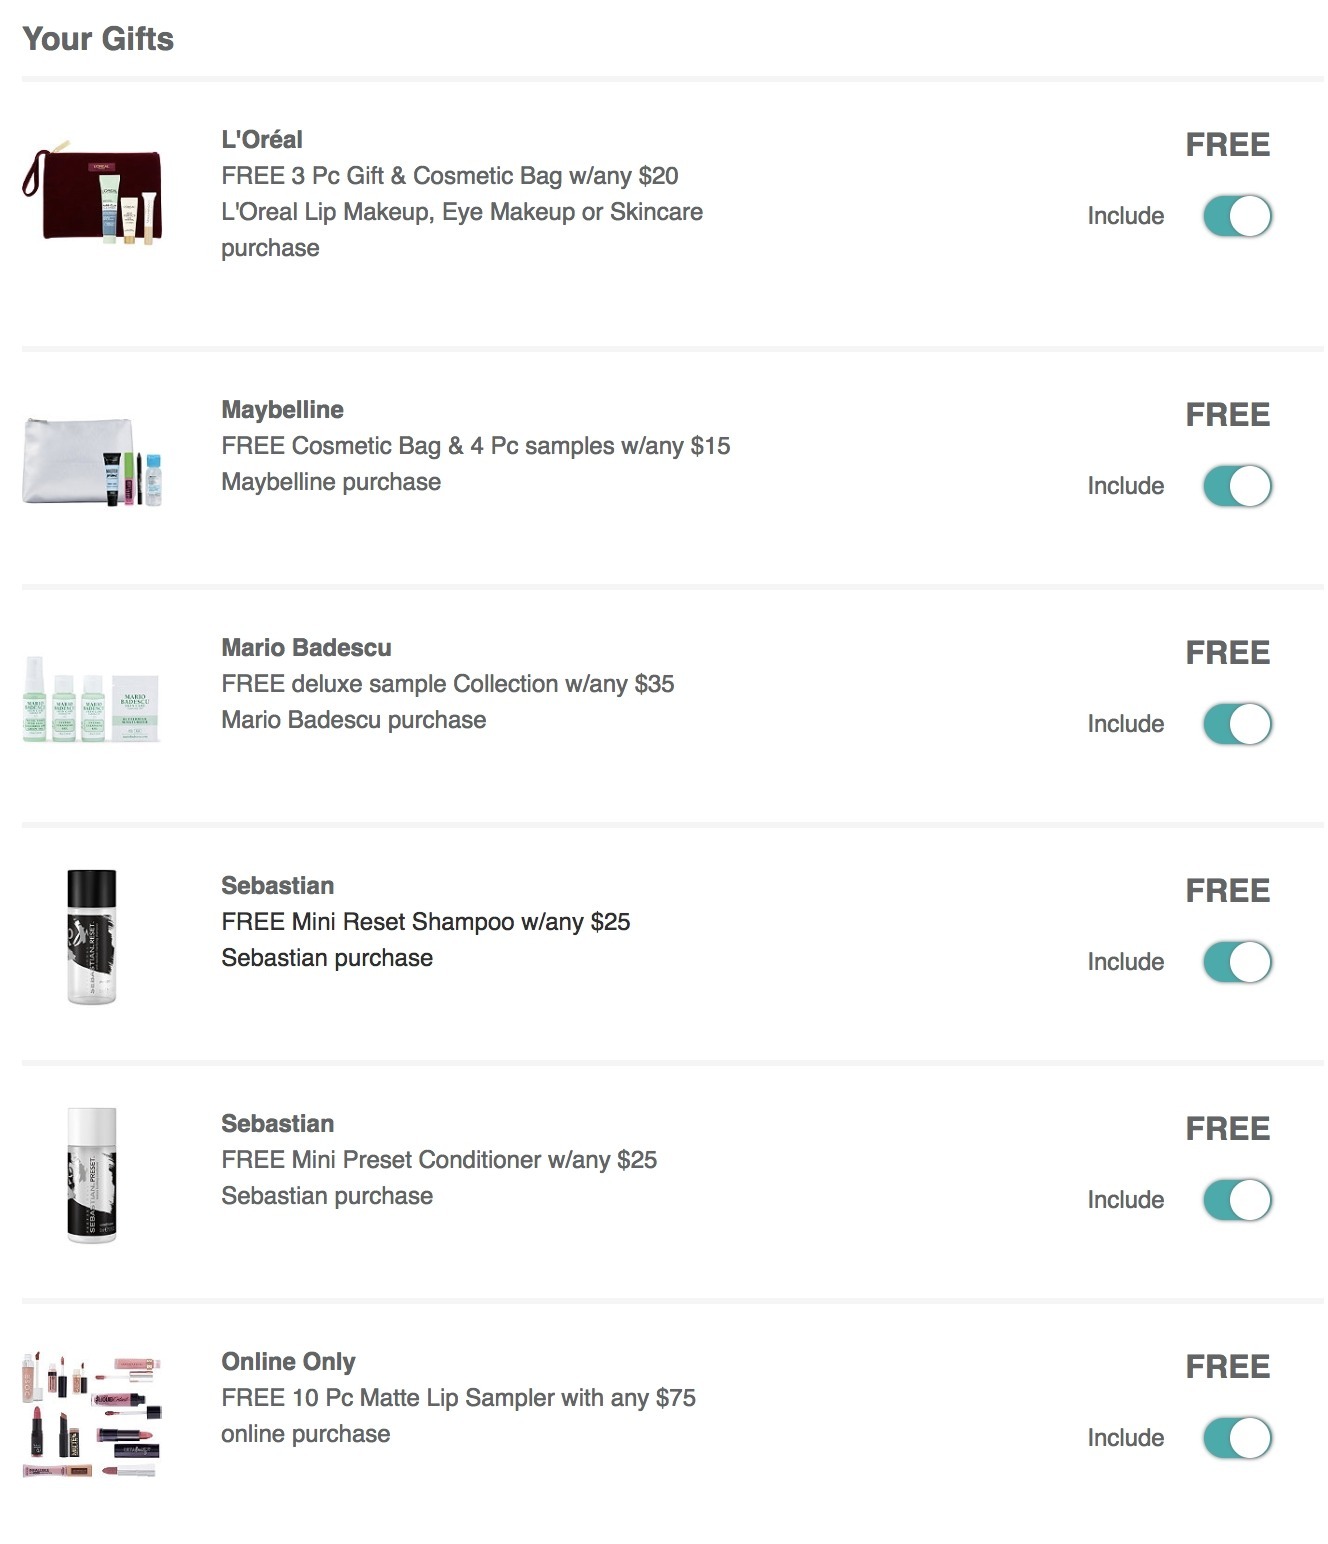Toggle the L'Oréal gift Include switch

[1237, 216]
